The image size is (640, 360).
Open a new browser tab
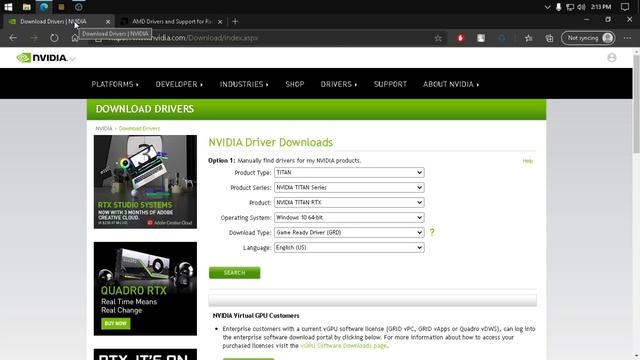[235, 21]
